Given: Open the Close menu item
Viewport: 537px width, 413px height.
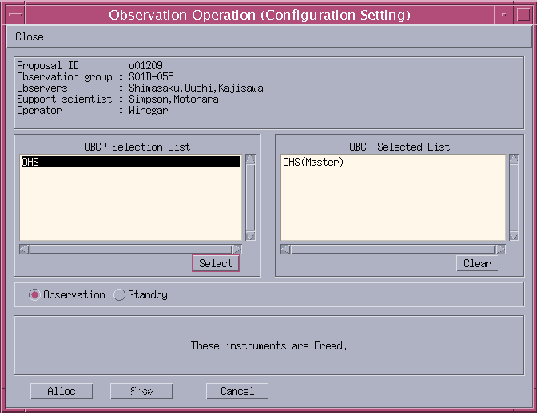Looking at the screenshot, I should tap(29, 36).
